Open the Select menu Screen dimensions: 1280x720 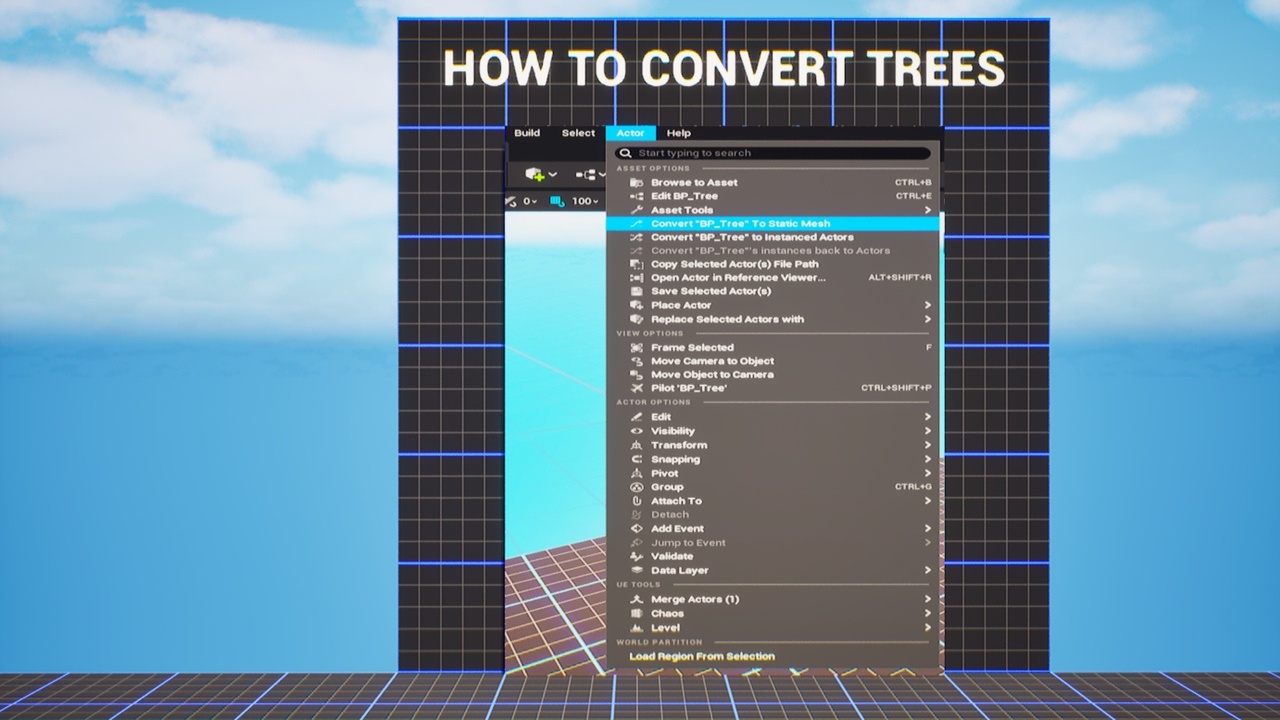pyautogui.click(x=578, y=133)
